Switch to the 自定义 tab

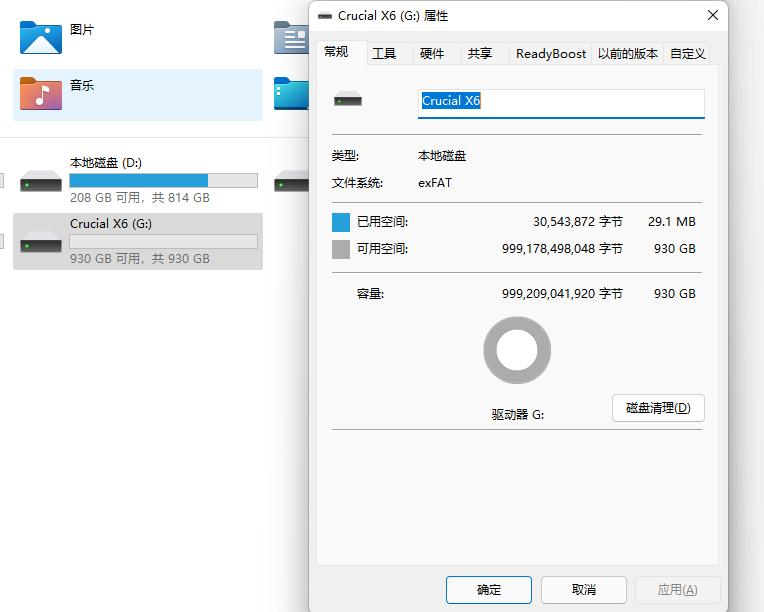point(688,54)
